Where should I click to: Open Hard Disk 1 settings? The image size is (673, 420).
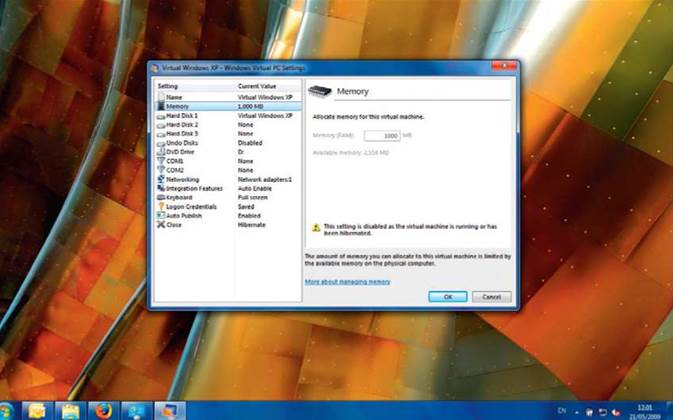click(181, 116)
